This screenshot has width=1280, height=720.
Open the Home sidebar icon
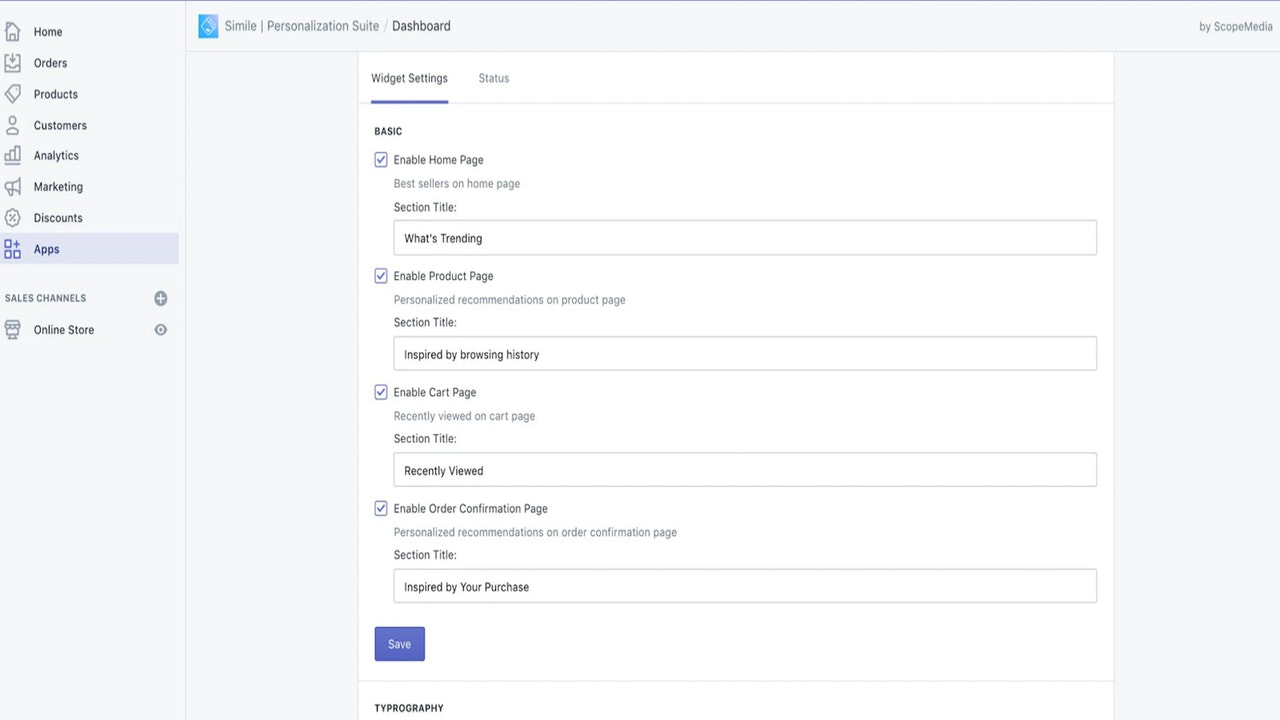(x=13, y=31)
